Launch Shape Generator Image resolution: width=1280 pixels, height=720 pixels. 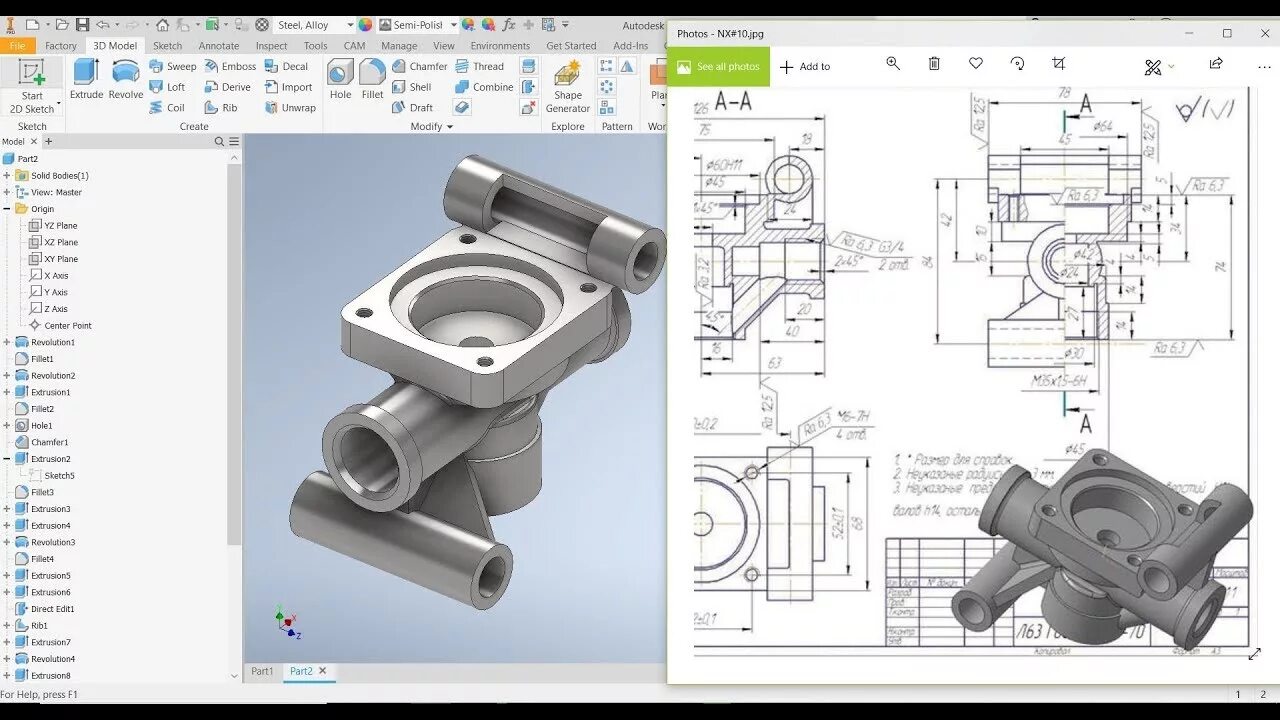pos(568,87)
